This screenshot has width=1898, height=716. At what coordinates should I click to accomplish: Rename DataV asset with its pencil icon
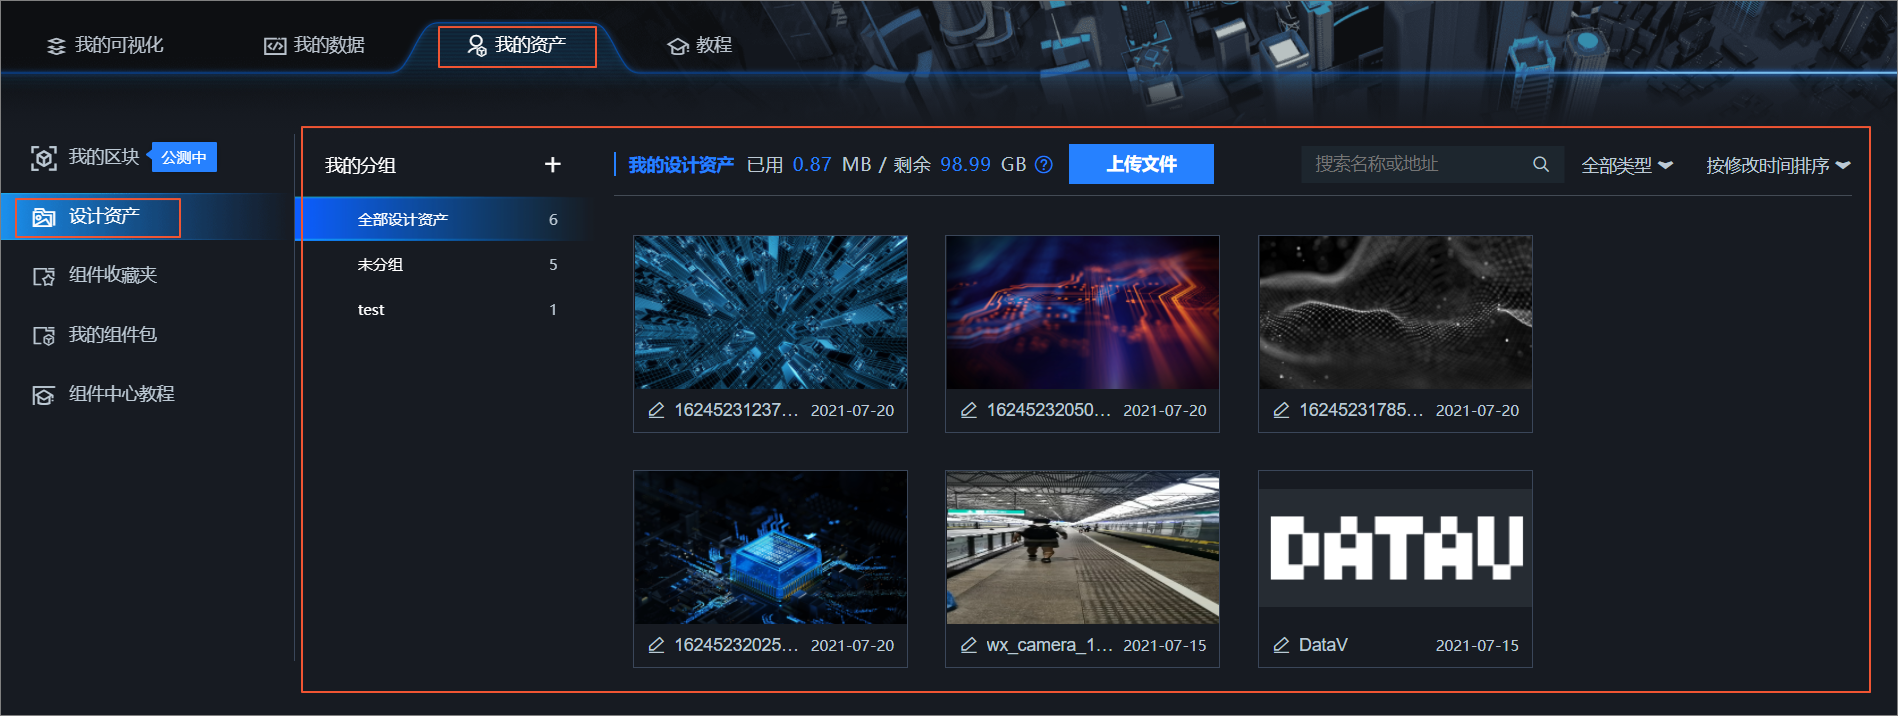[1281, 645]
